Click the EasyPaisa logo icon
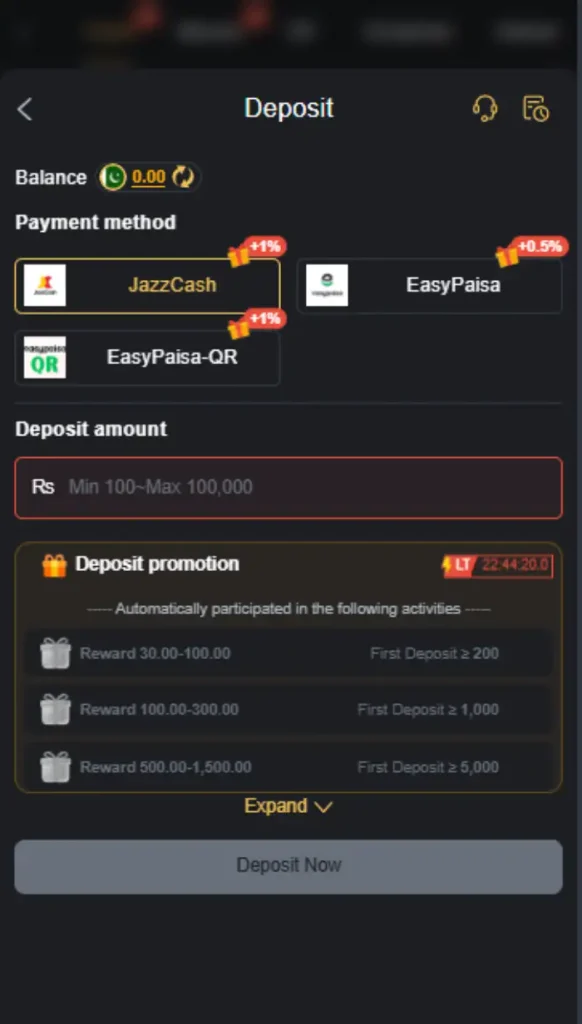The height and width of the screenshot is (1024, 582). (327, 285)
